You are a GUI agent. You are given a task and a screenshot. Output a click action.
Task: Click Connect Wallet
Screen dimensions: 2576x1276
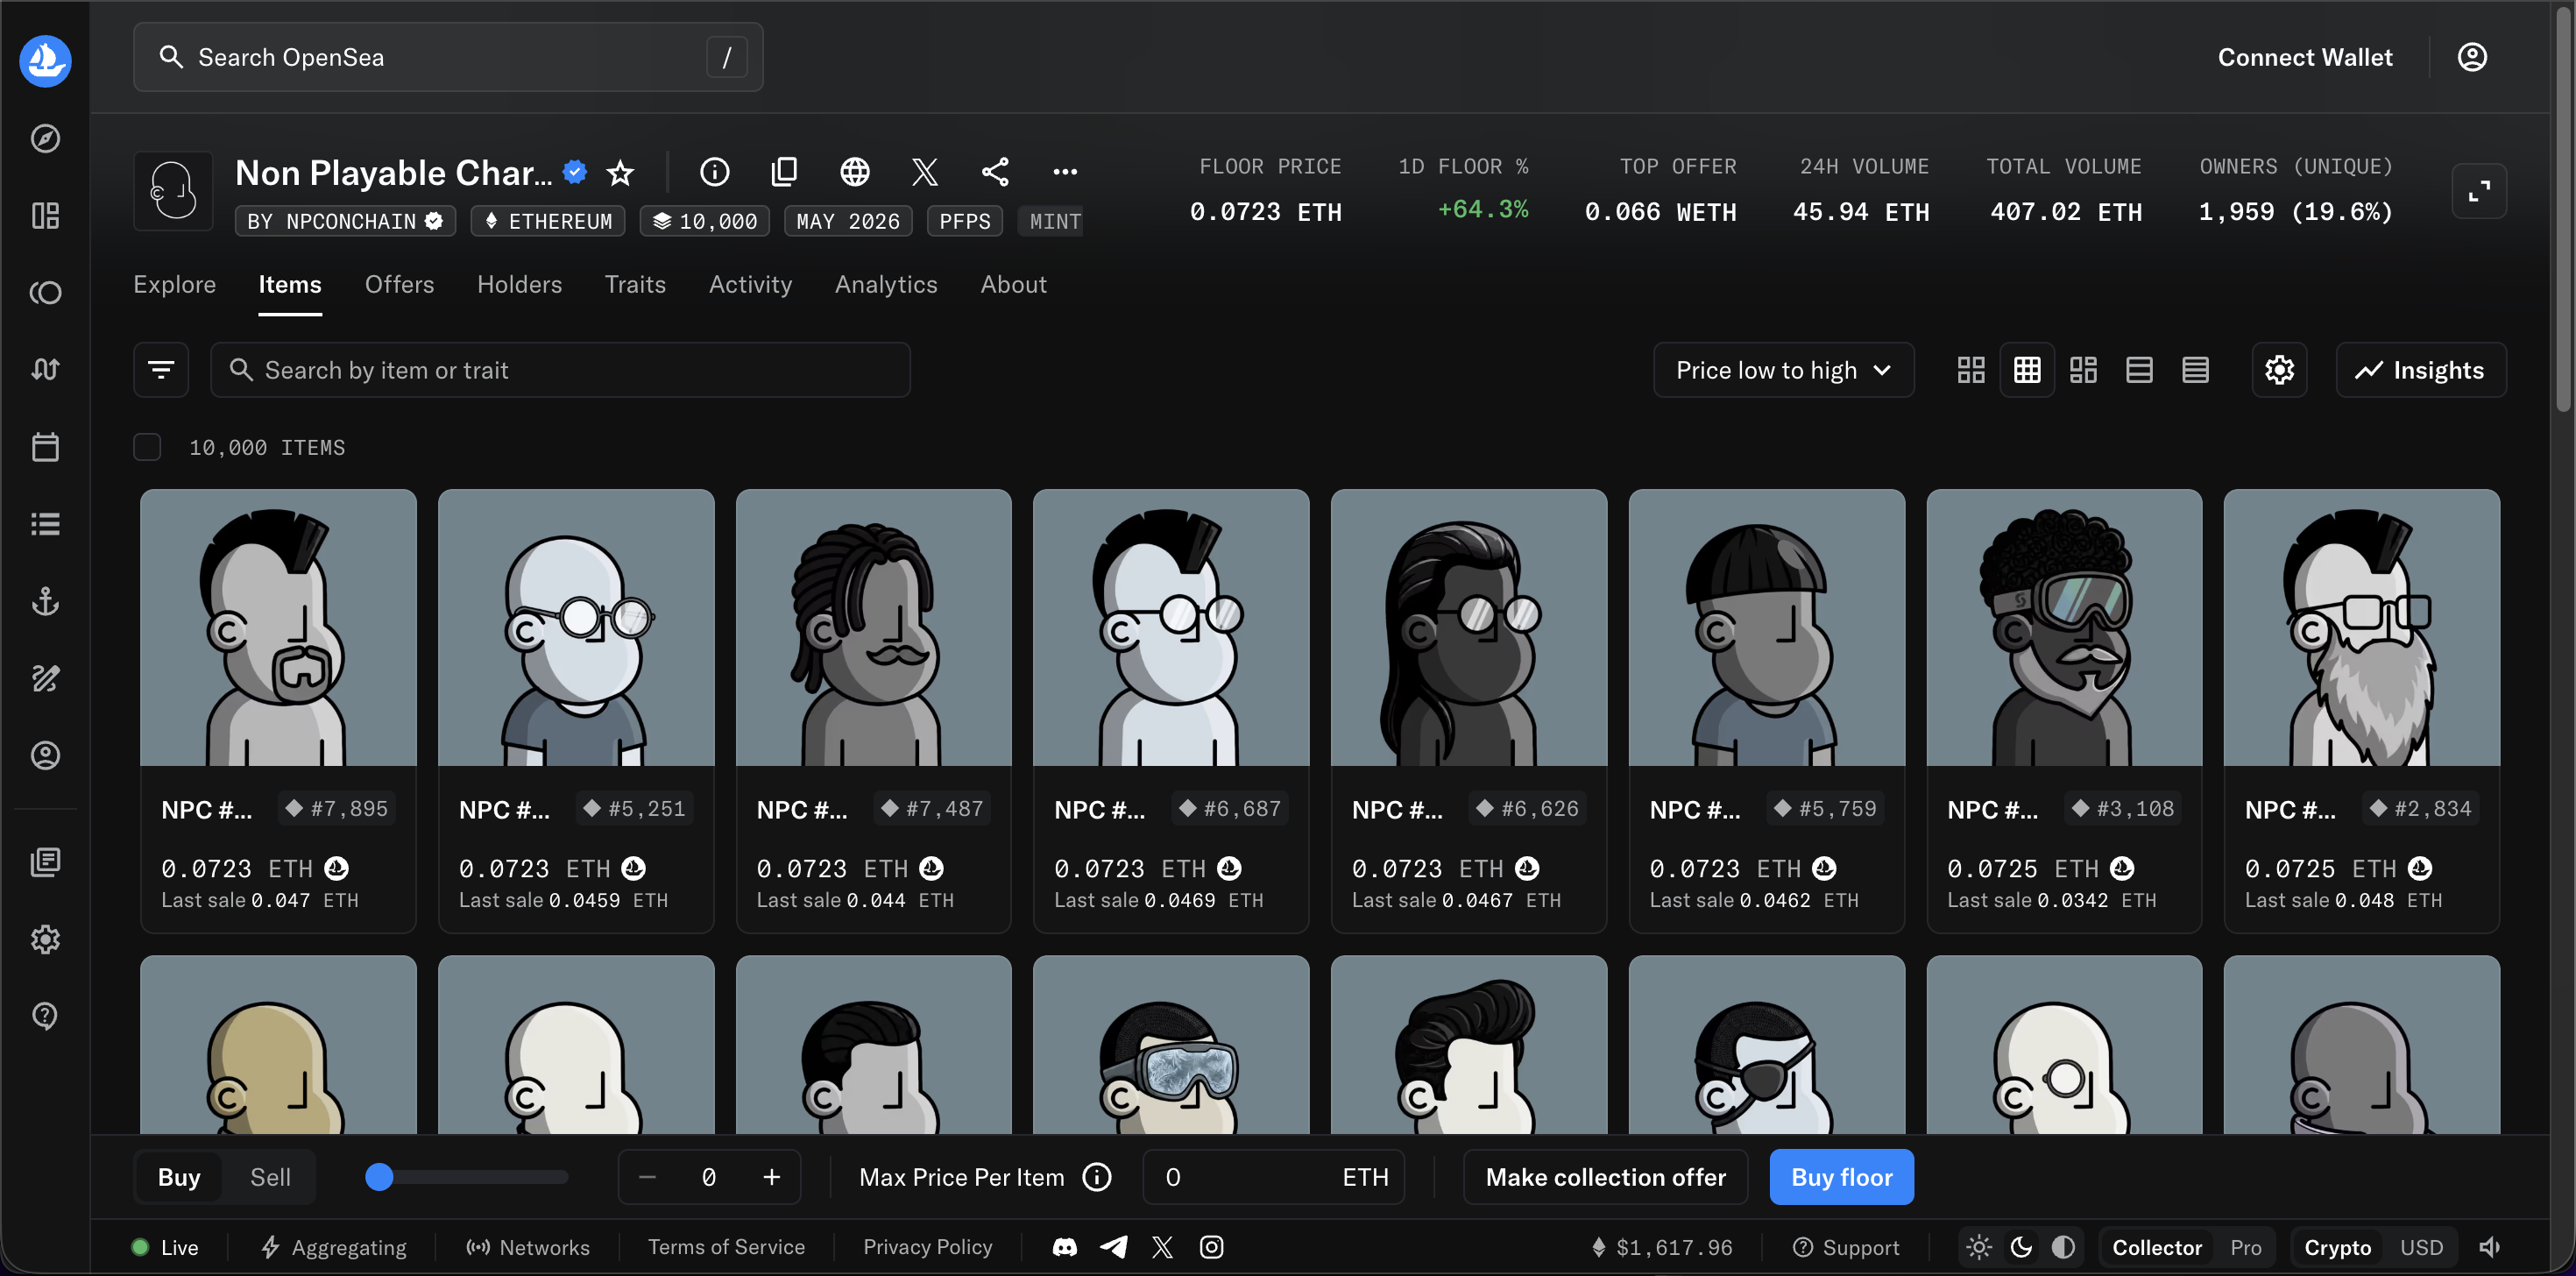click(2305, 57)
